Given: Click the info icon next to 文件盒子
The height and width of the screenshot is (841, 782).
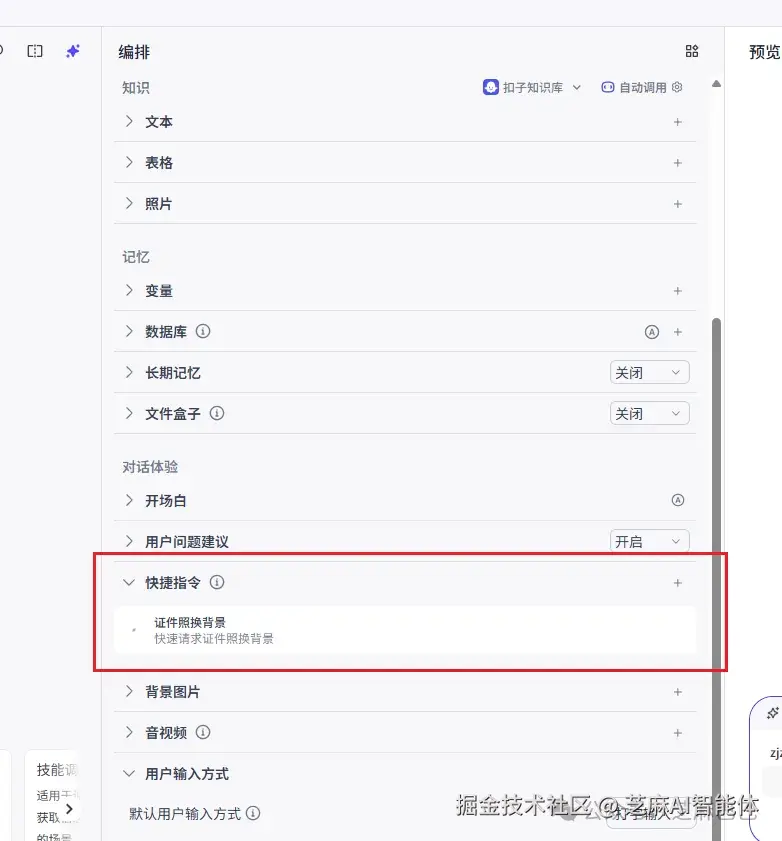Looking at the screenshot, I should [x=217, y=413].
